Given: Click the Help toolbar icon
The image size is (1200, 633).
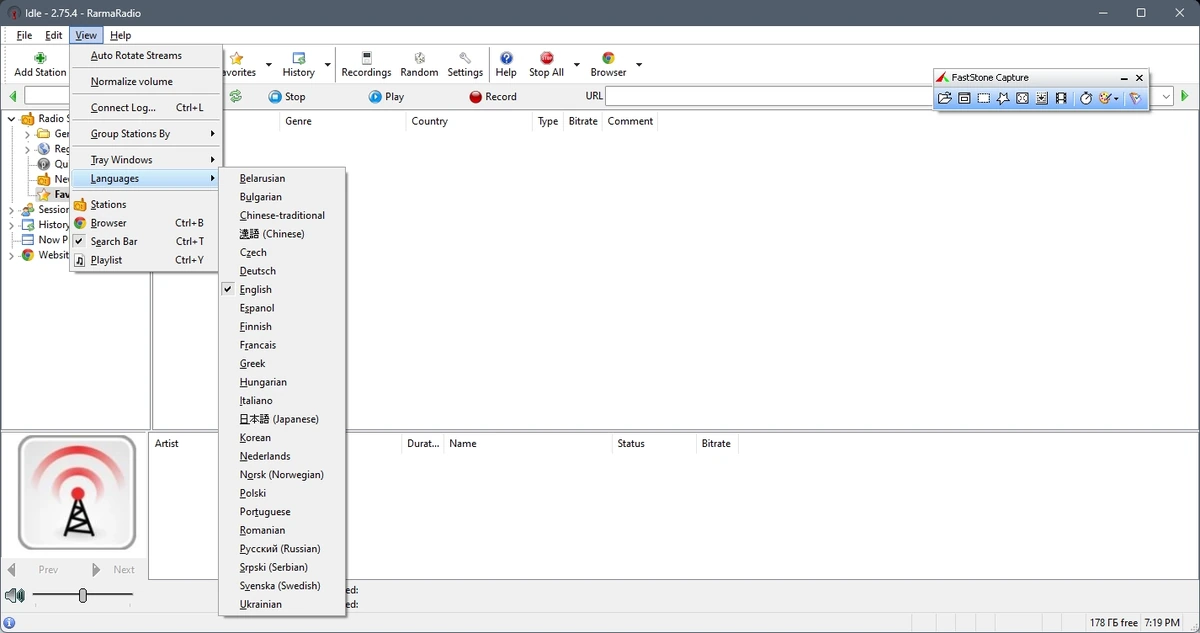Looking at the screenshot, I should [506, 58].
